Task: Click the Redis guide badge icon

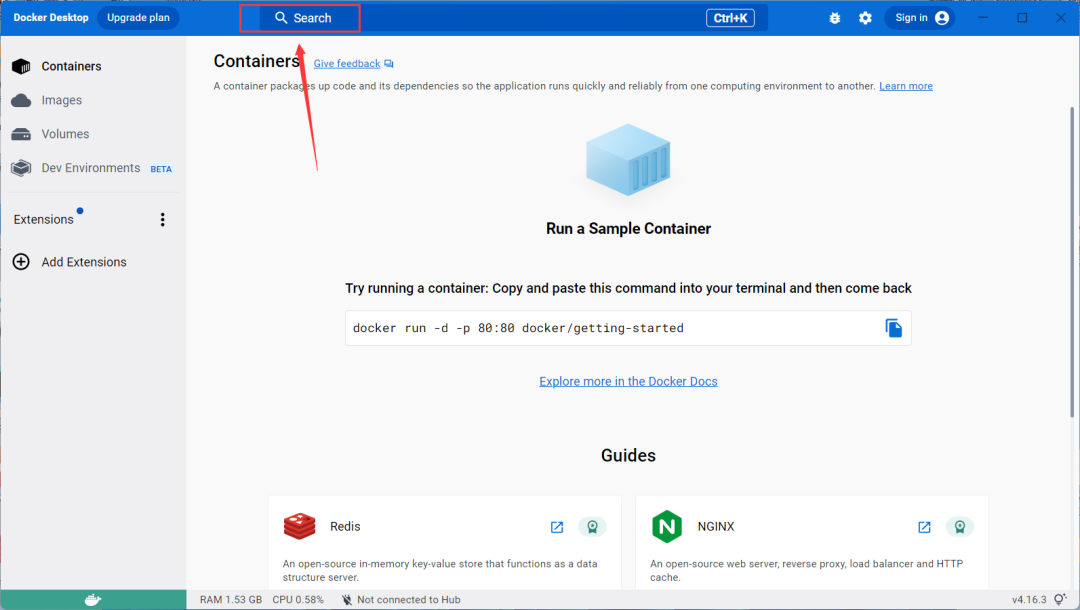Action: point(592,527)
